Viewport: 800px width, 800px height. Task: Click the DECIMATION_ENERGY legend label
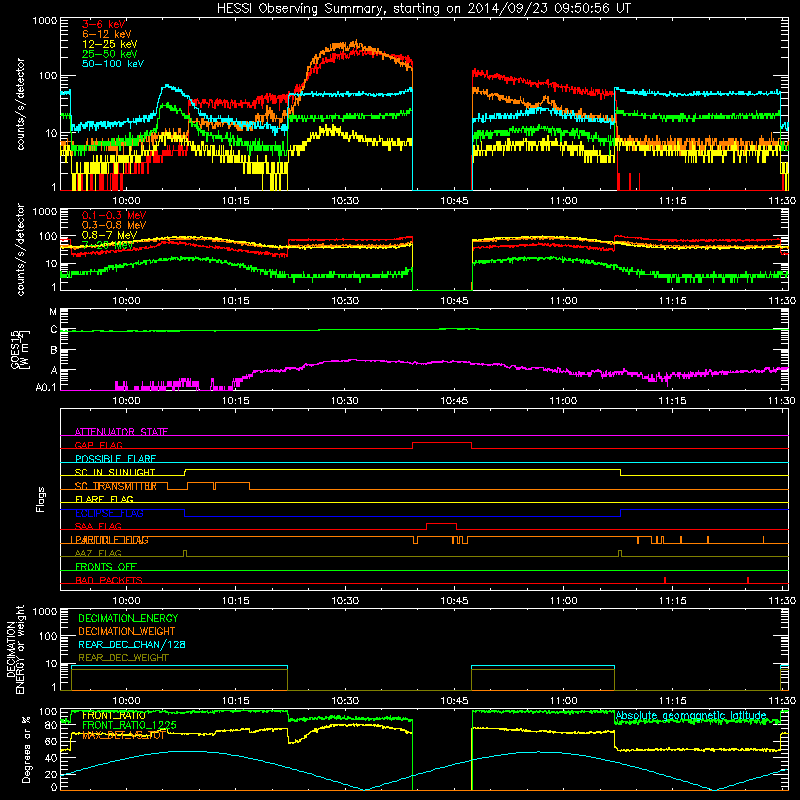pos(128,618)
